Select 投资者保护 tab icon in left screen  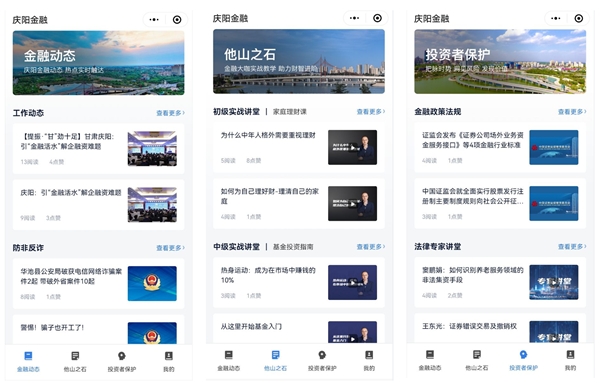pyautogui.click(x=122, y=356)
